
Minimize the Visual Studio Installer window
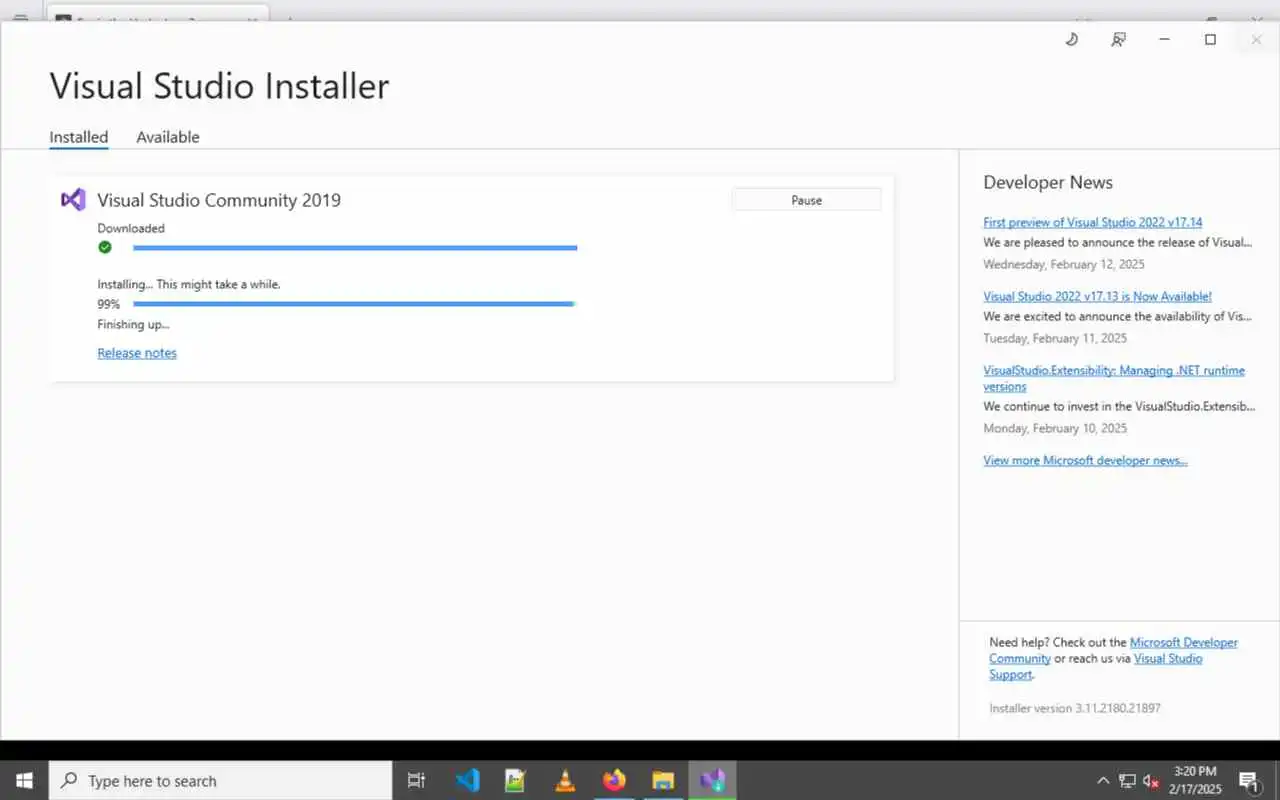pos(1164,39)
